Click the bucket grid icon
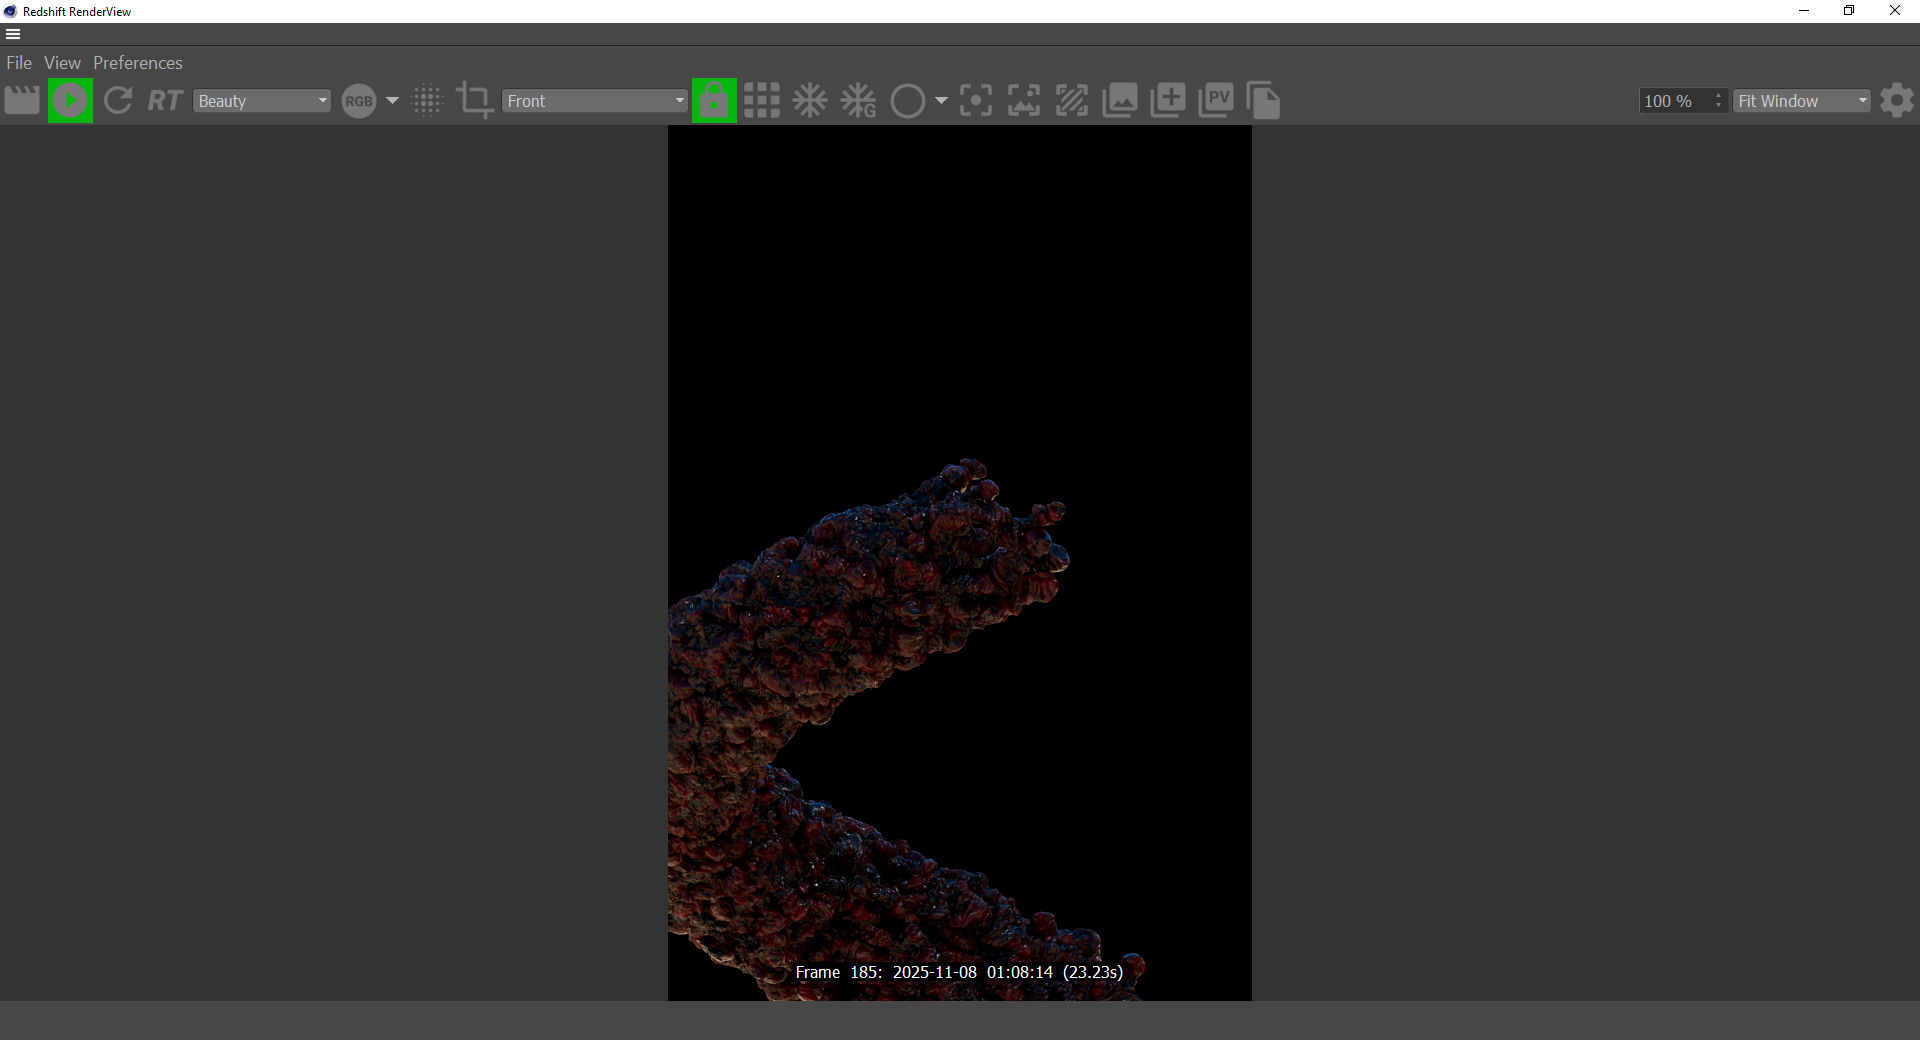Image resolution: width=1920 pixels, height=1040 pixels. pos(762,101)
